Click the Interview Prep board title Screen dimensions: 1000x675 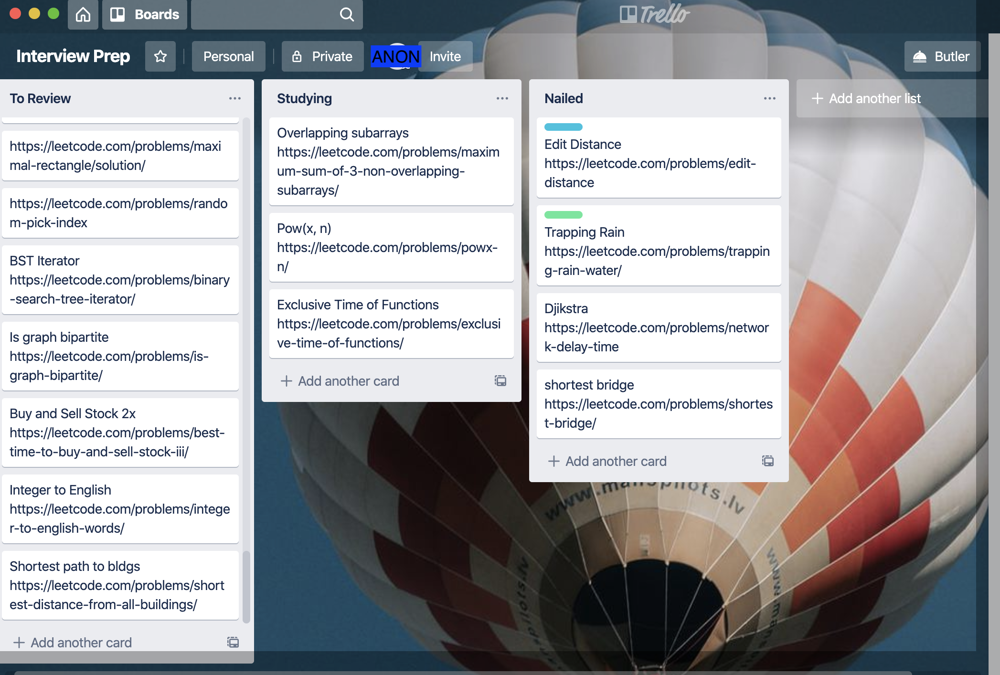click(x=73, y=57)
